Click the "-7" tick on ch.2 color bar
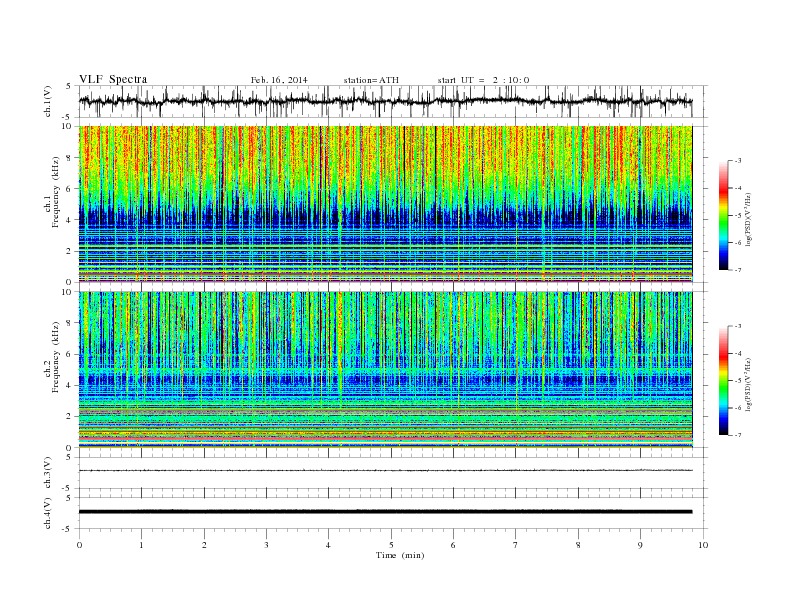Viewport: 792px width, 612px height. coord(738,435)
